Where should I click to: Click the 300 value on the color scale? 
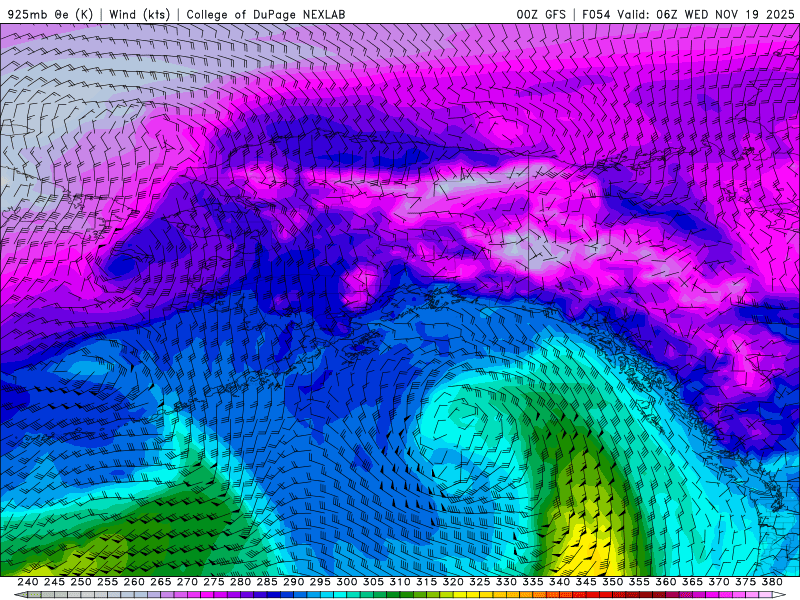[346, 582]
